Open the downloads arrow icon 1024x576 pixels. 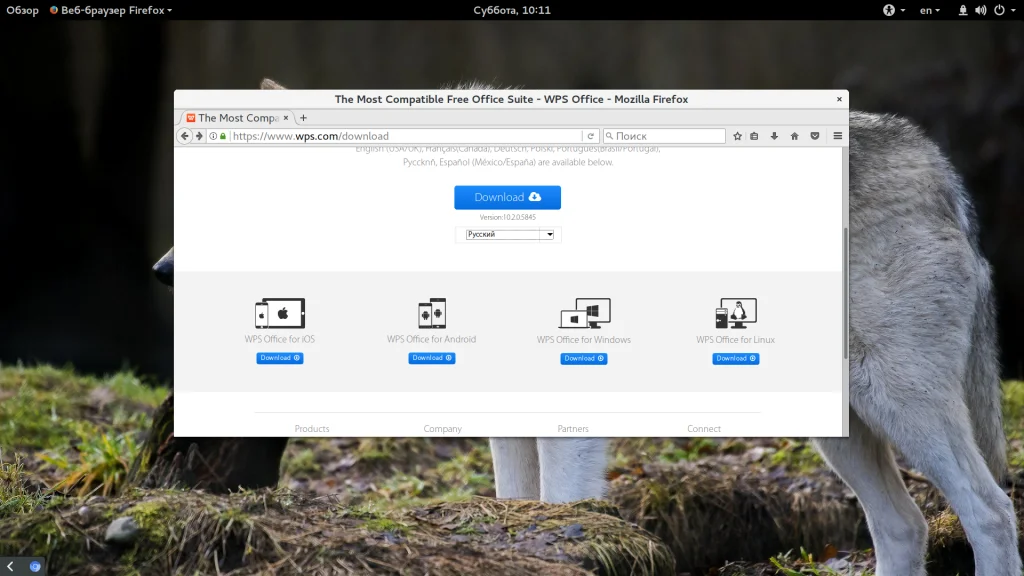[775, 136]
